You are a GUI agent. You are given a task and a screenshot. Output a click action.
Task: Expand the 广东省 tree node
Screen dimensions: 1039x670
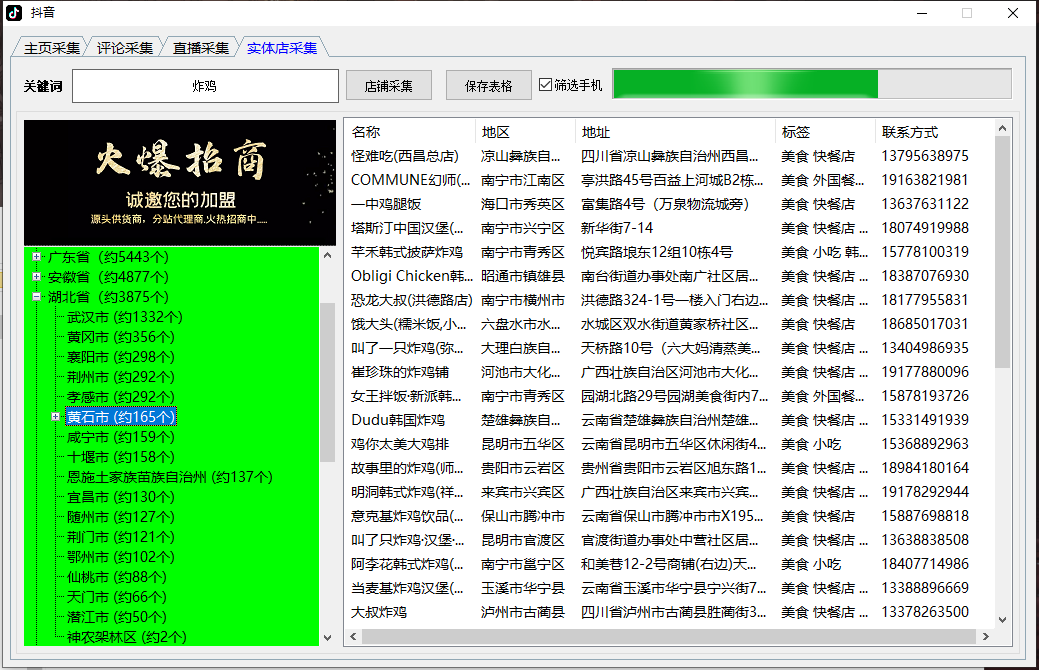point(36,256)
